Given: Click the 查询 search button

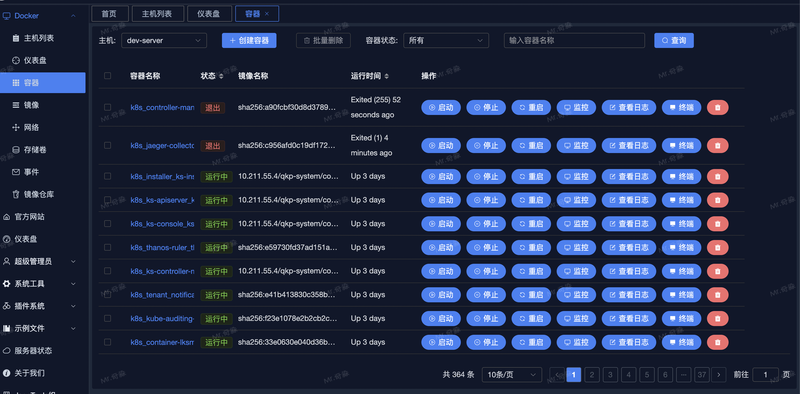Looking at the screenshot, I should pos(674,40).
